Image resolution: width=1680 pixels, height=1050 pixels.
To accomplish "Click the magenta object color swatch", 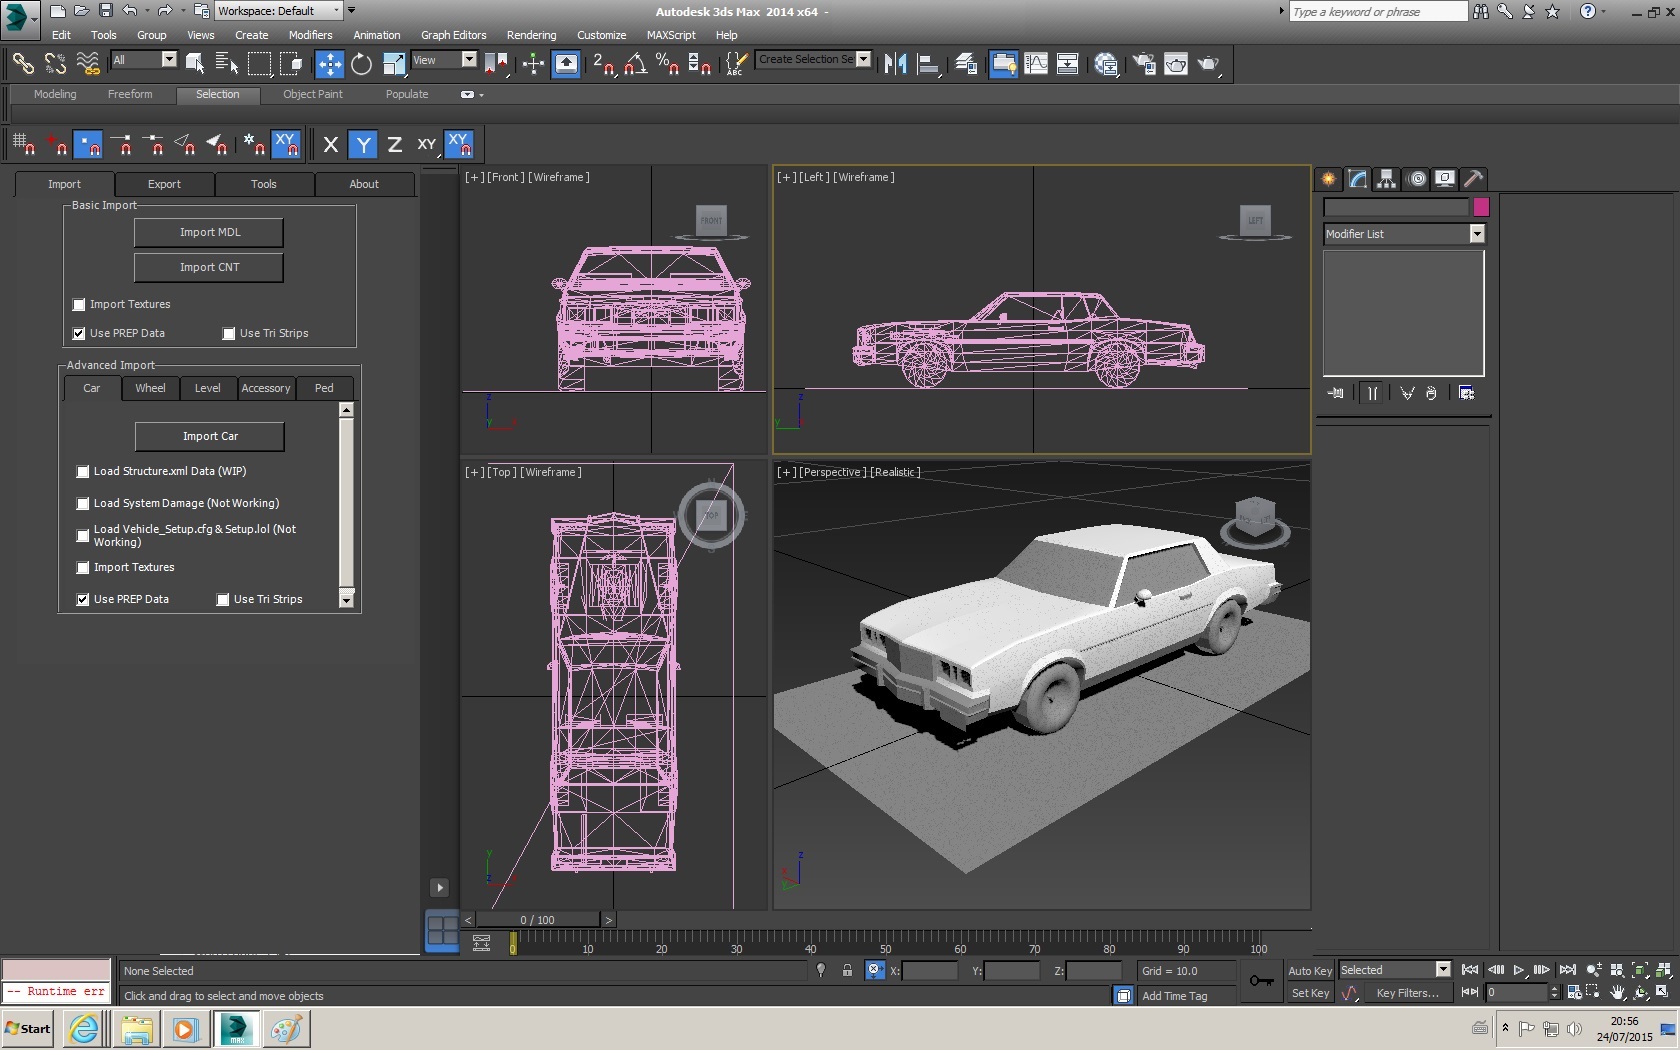I will (x=1481, y=207).
